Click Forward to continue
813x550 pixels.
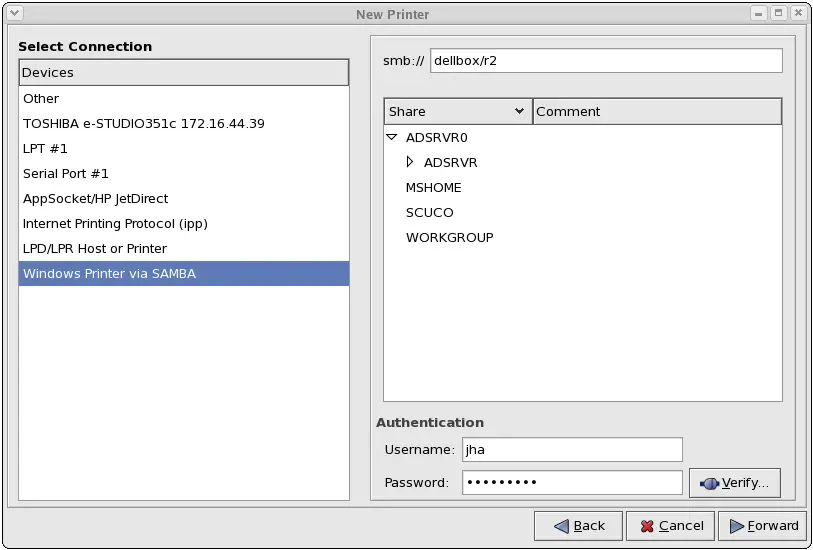(x=763, y=526)
